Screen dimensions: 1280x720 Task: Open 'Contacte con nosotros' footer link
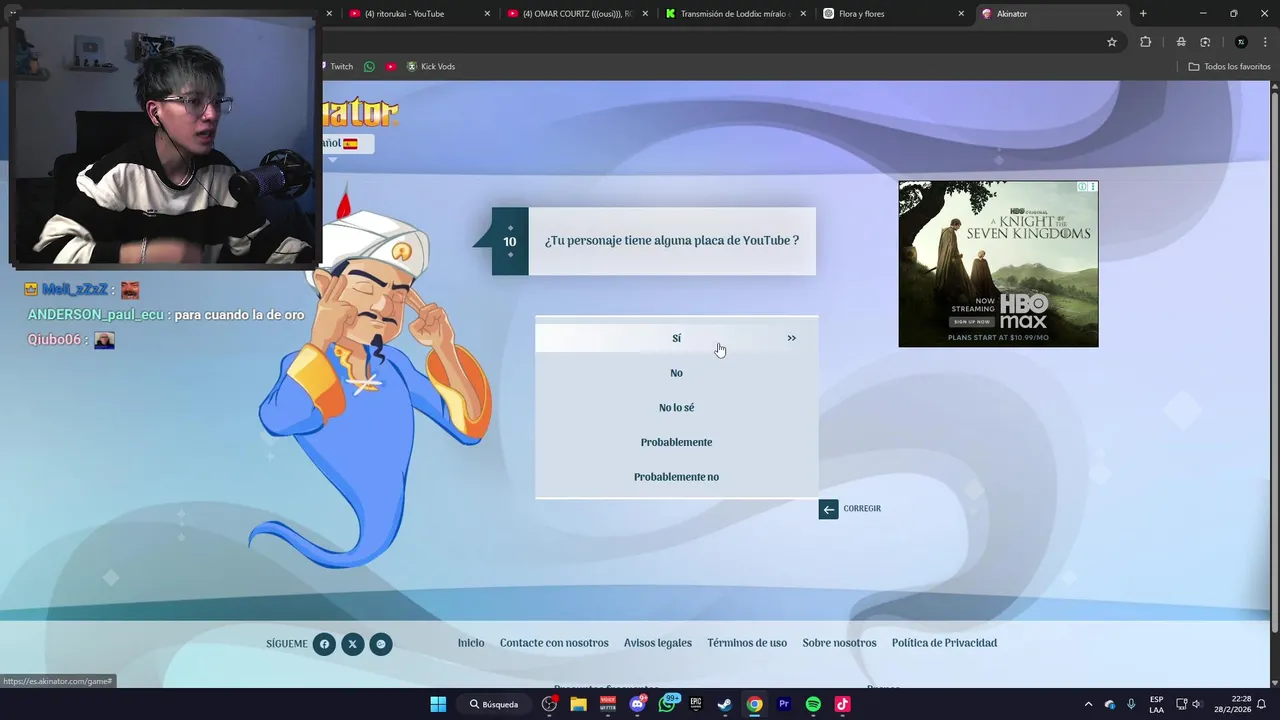[554, 643]
